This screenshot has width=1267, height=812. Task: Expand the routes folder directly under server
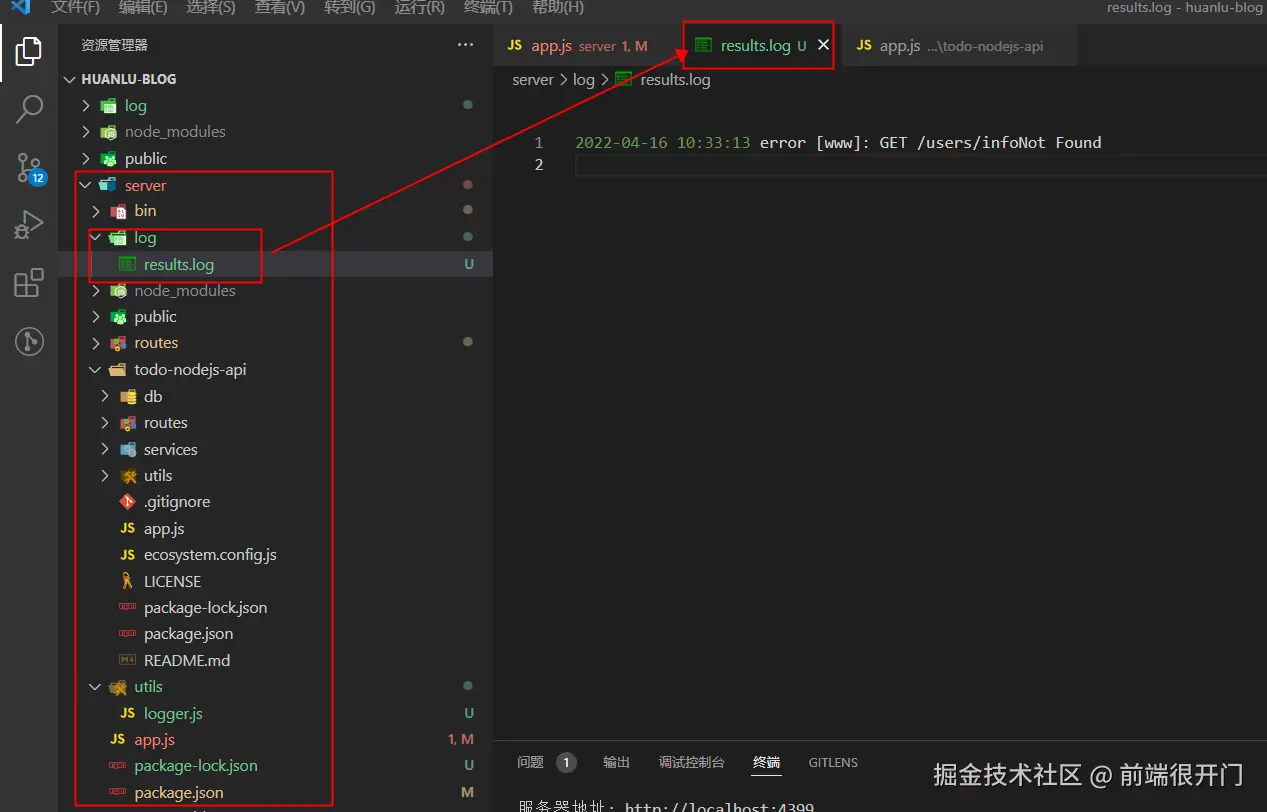click(96, 343)
